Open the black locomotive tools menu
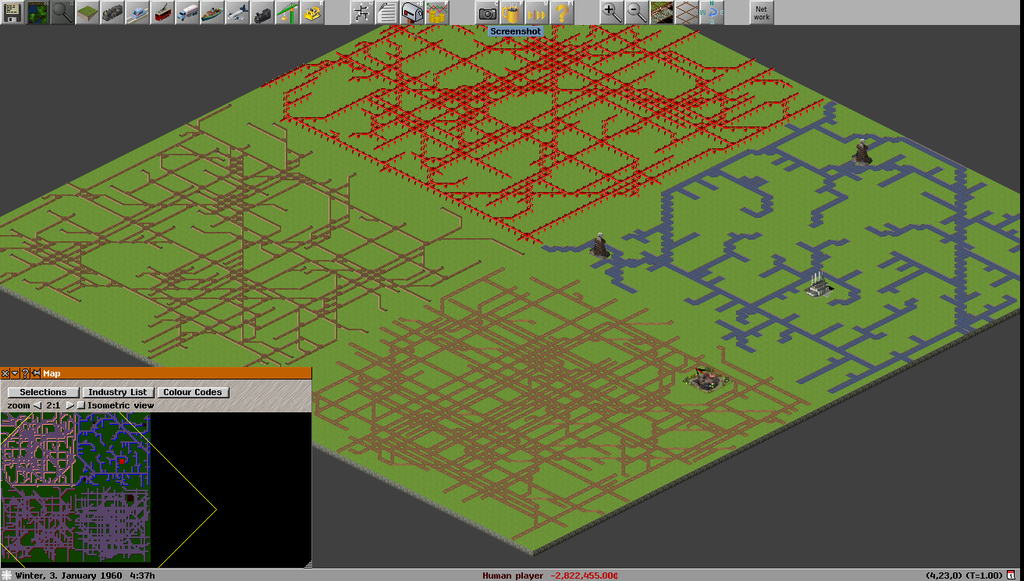1024x581 pixels. [x=263, y=12]
